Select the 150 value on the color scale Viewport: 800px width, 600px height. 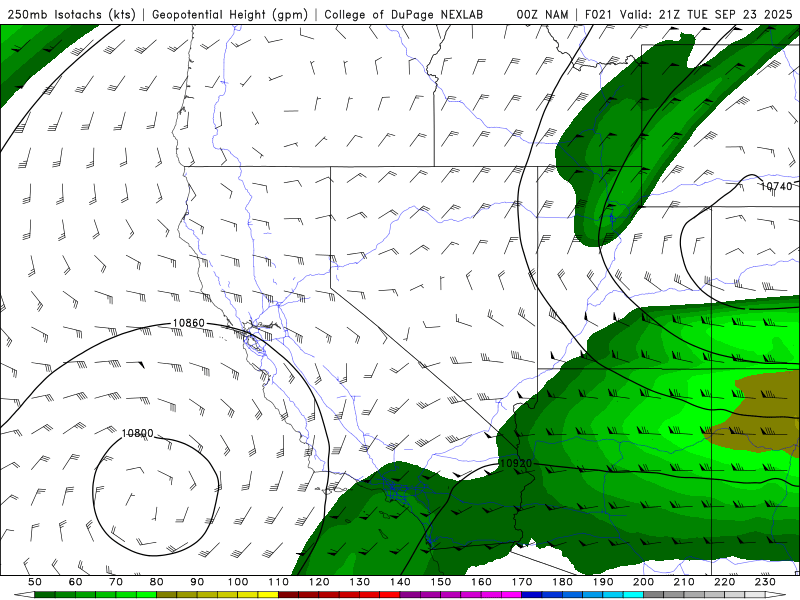[441, 582]
